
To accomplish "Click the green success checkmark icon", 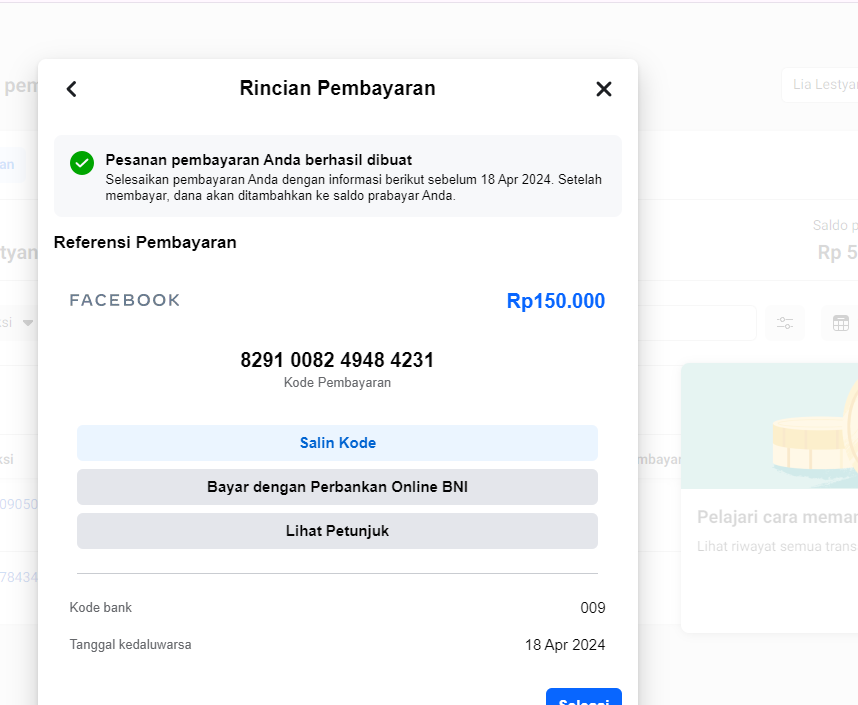I will [x=82, y=163].
